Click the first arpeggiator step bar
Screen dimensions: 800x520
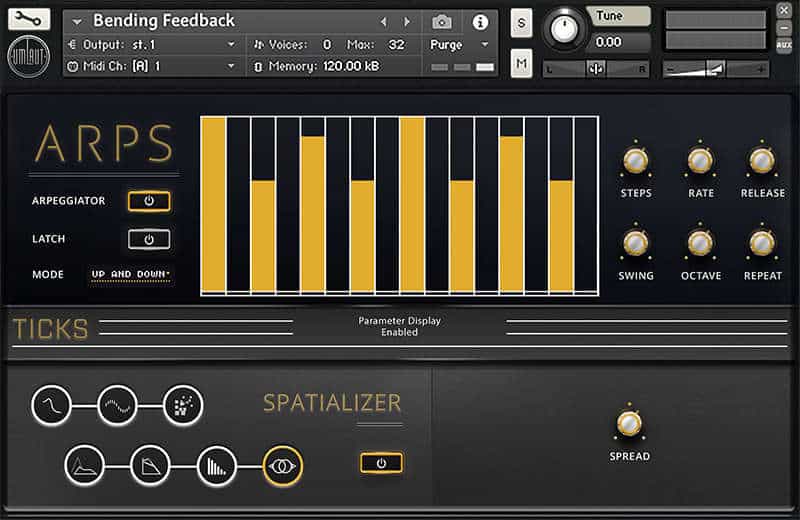click(x=213, y=205)
